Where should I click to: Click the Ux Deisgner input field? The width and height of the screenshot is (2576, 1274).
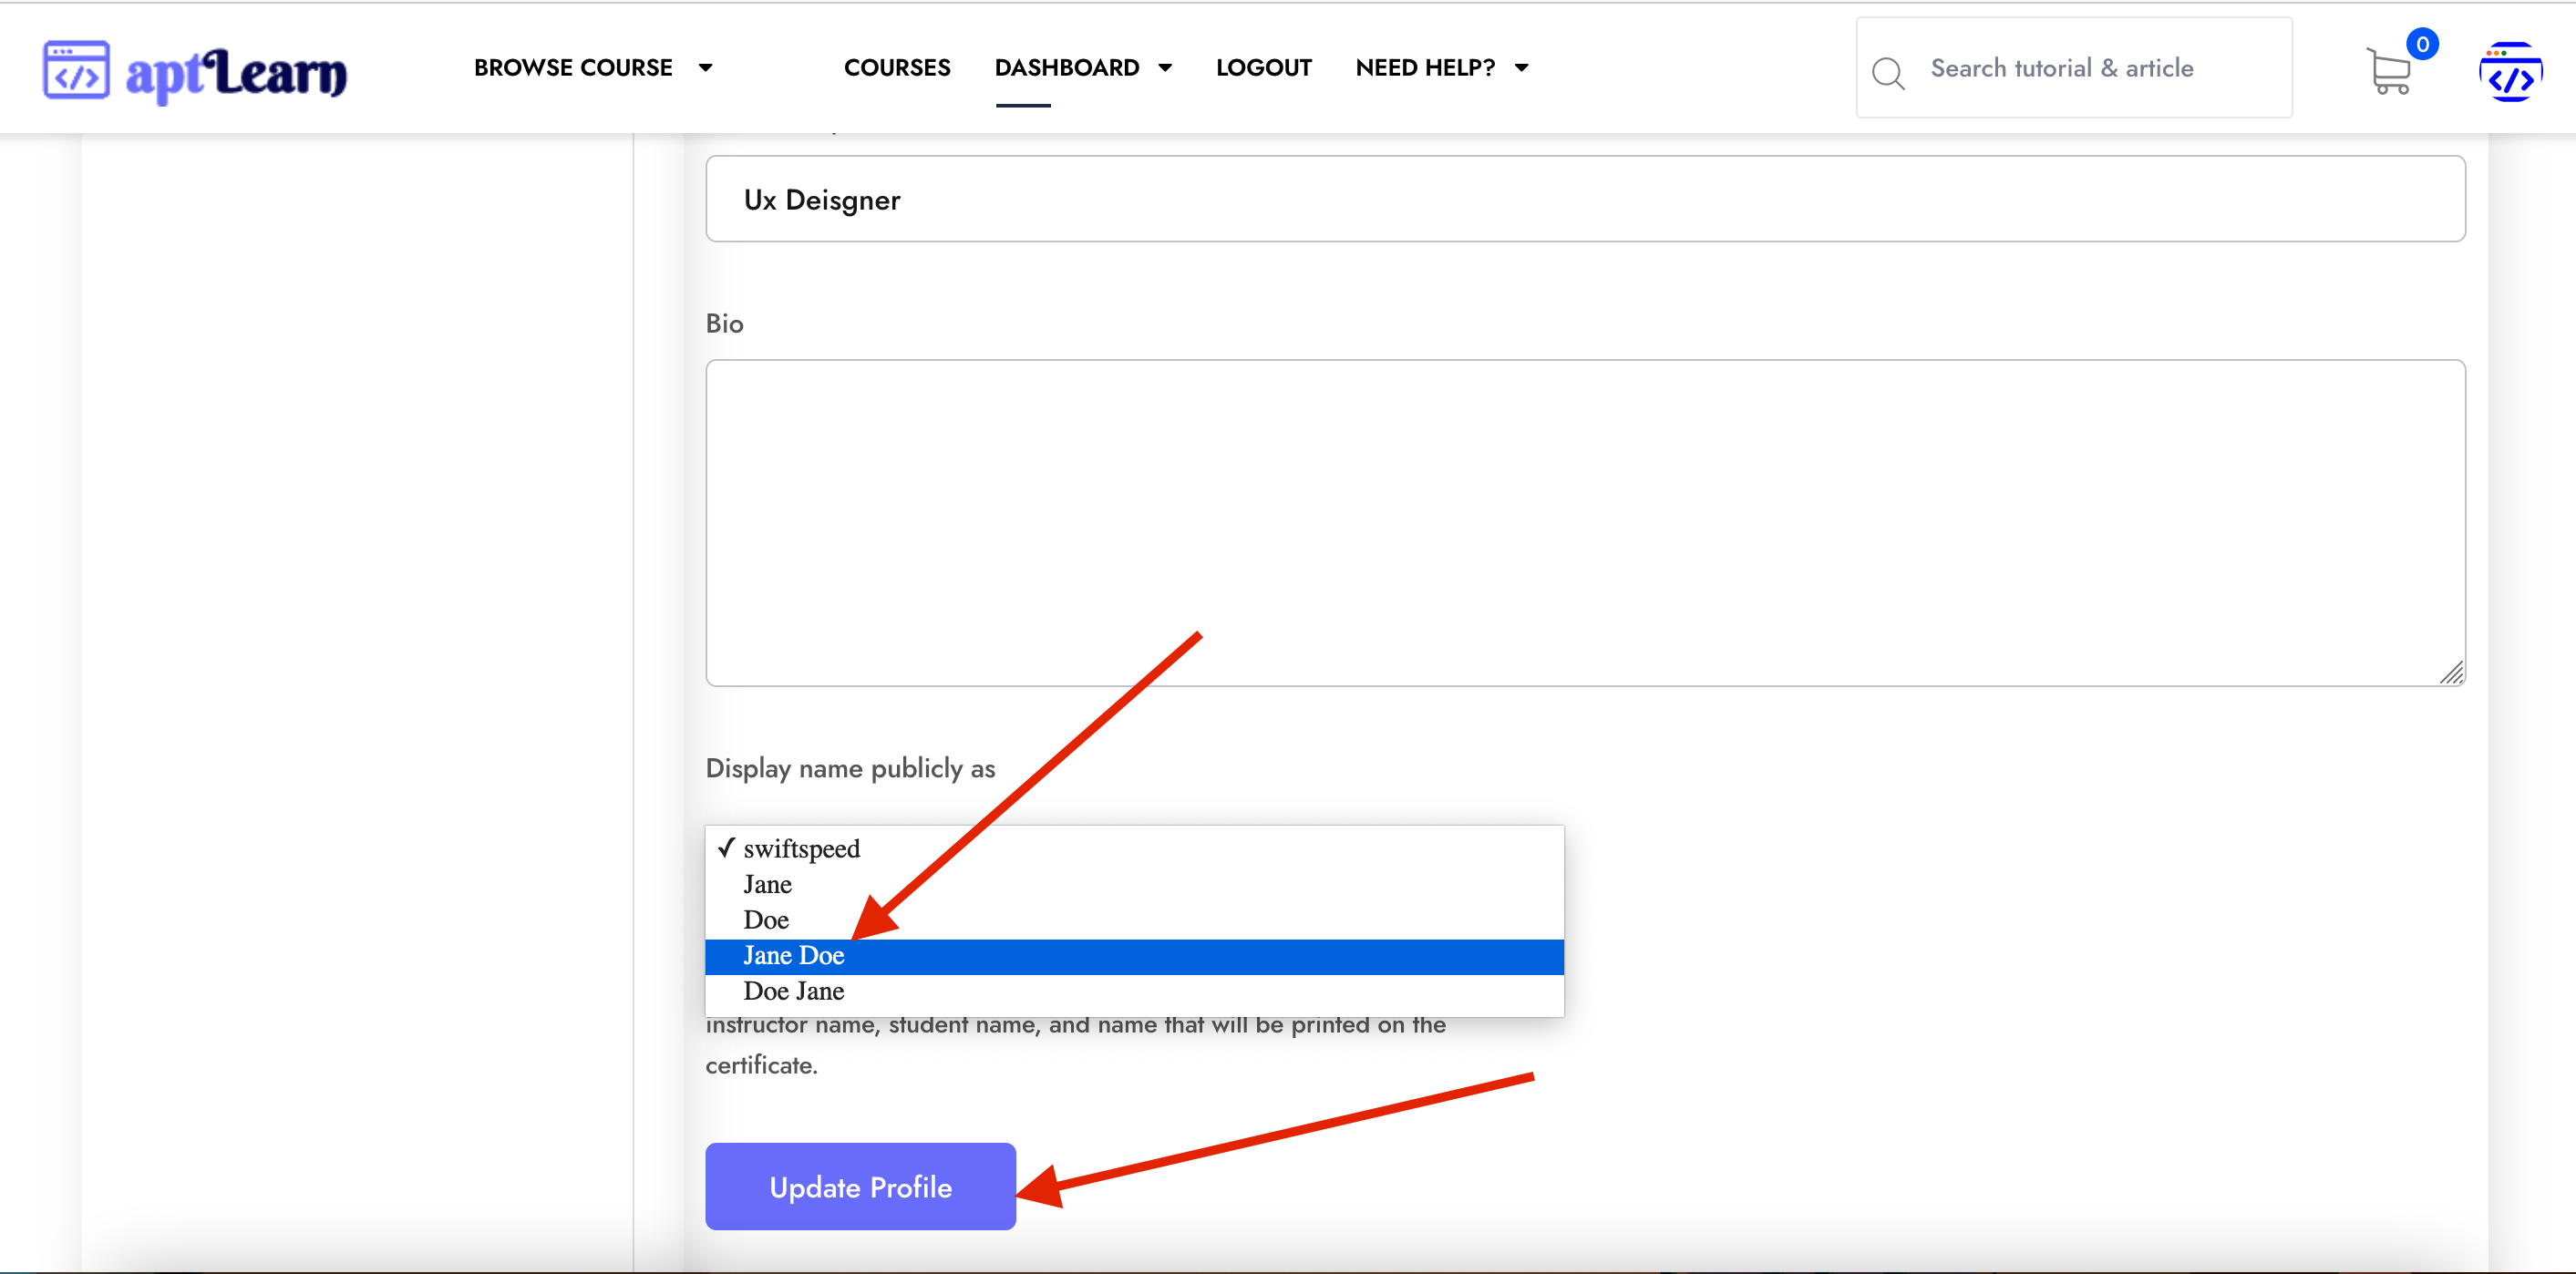1585,199
